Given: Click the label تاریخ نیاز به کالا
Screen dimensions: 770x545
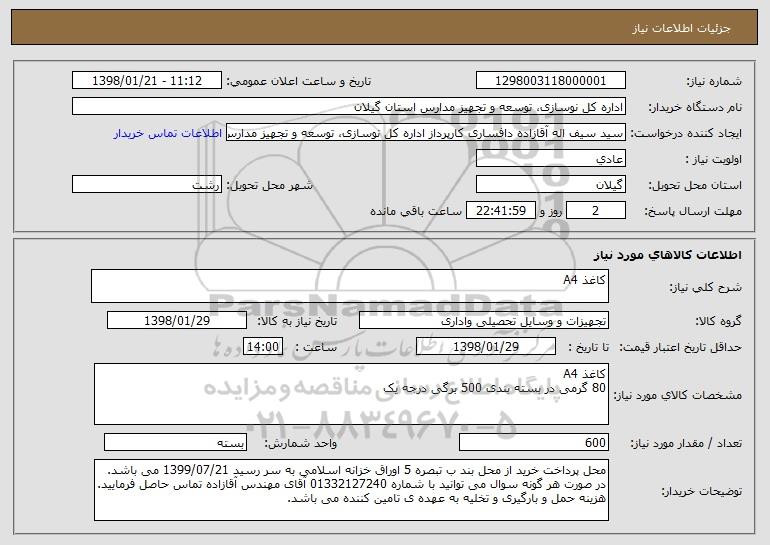Looking at the screenshot, I should point(297,322).
